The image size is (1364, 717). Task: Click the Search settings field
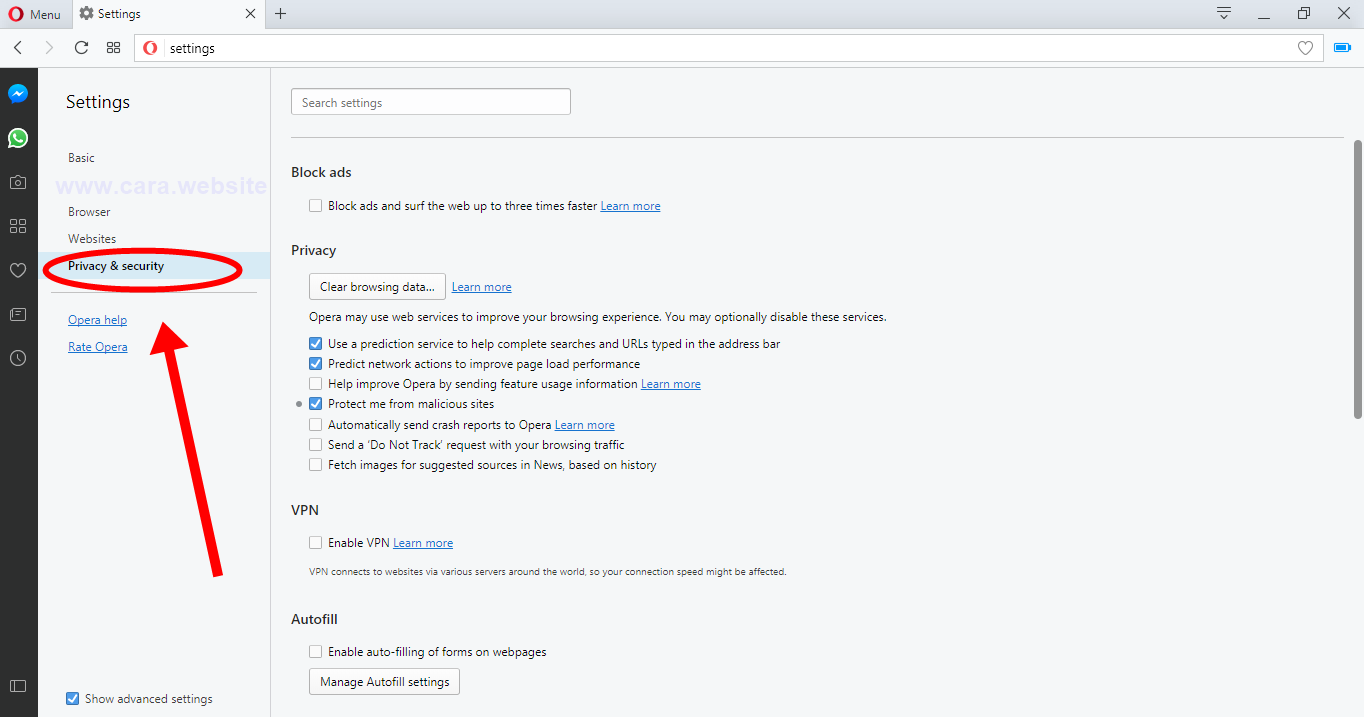pos(431,102)
